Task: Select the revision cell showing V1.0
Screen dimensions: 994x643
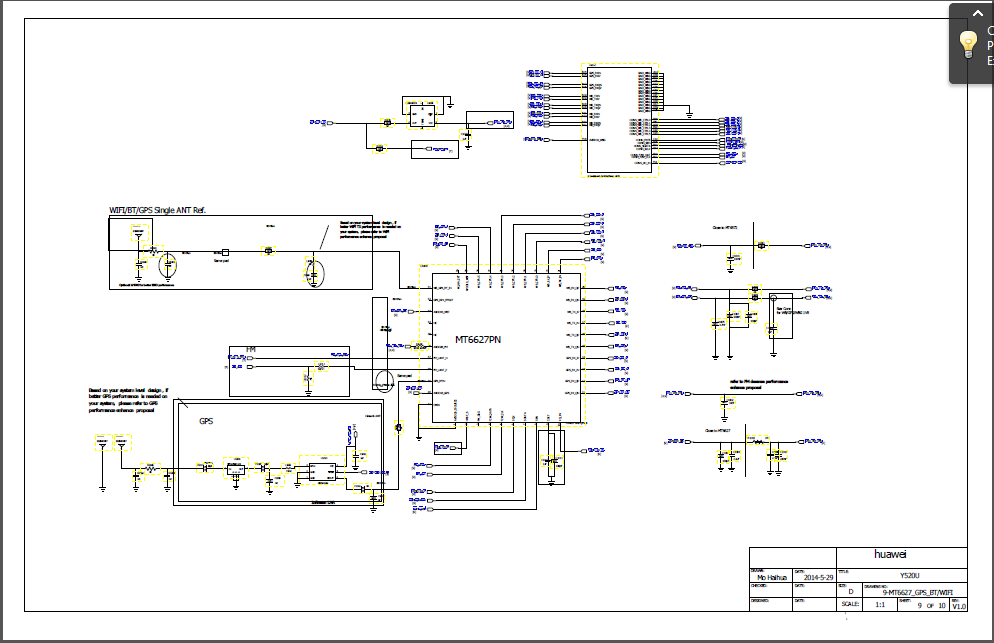Action: pos(960,605)
